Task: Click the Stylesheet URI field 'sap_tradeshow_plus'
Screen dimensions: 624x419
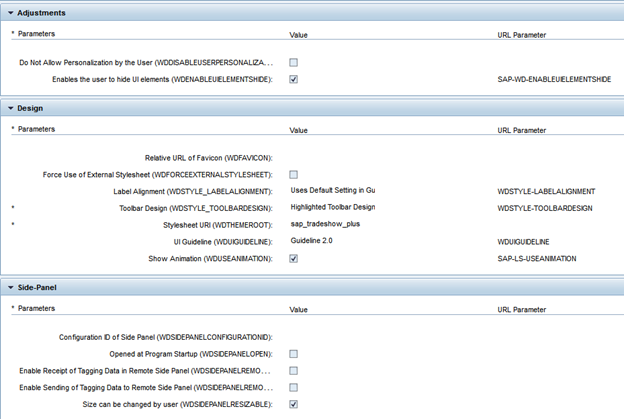Action: 325,224
